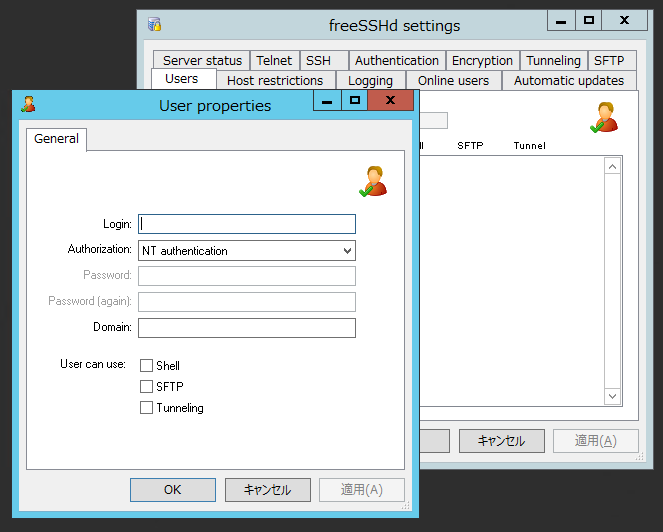Select the Users tab
The height and width of the screenshot is (532, 663).
click(183, 79)
